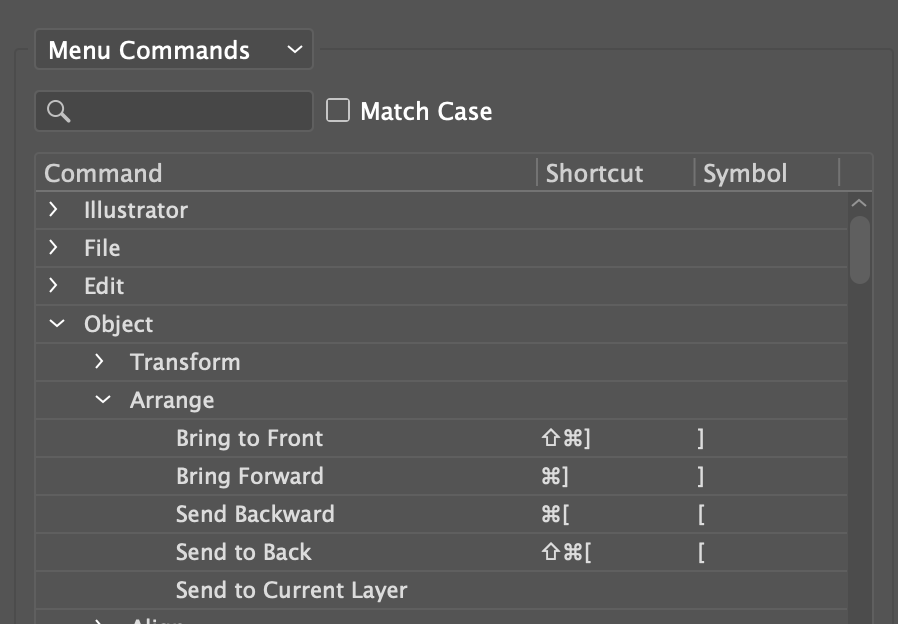
Task: Collapse the Arrange submenu
Action: (x=102, y=400)
